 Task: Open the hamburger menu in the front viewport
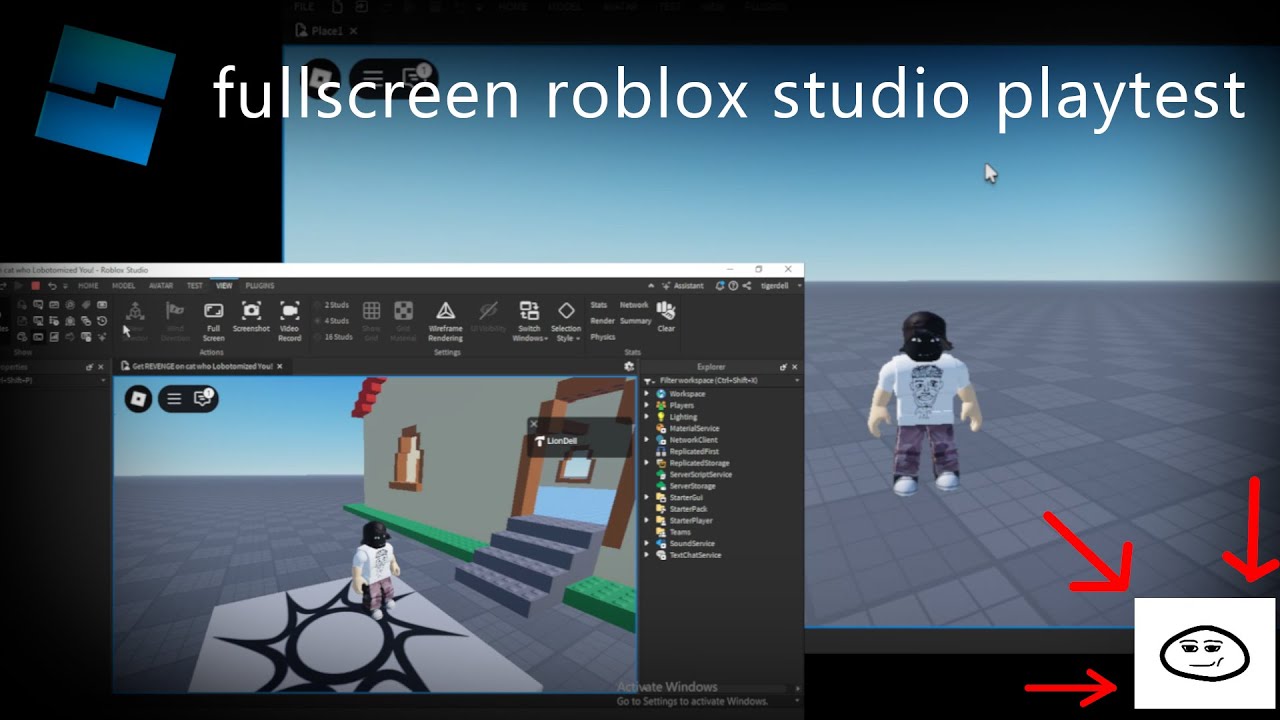point(174,399)
